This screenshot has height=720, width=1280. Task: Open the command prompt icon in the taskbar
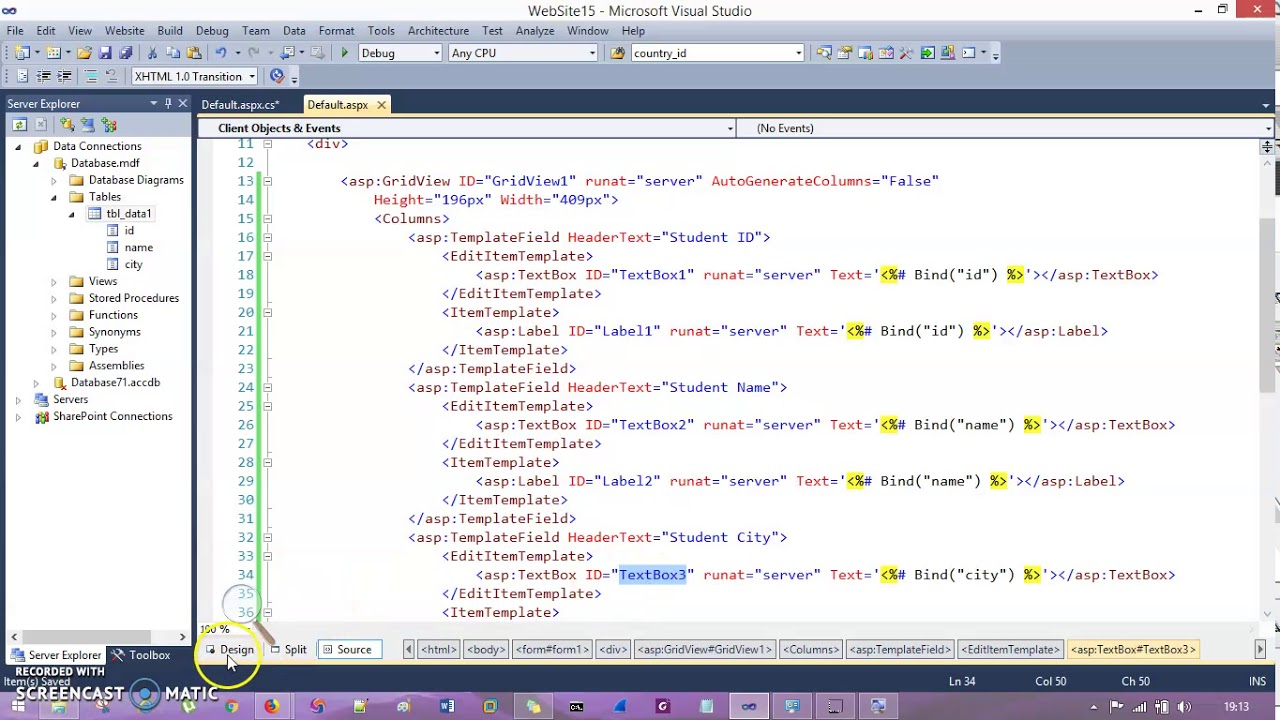tap(576, 707)
